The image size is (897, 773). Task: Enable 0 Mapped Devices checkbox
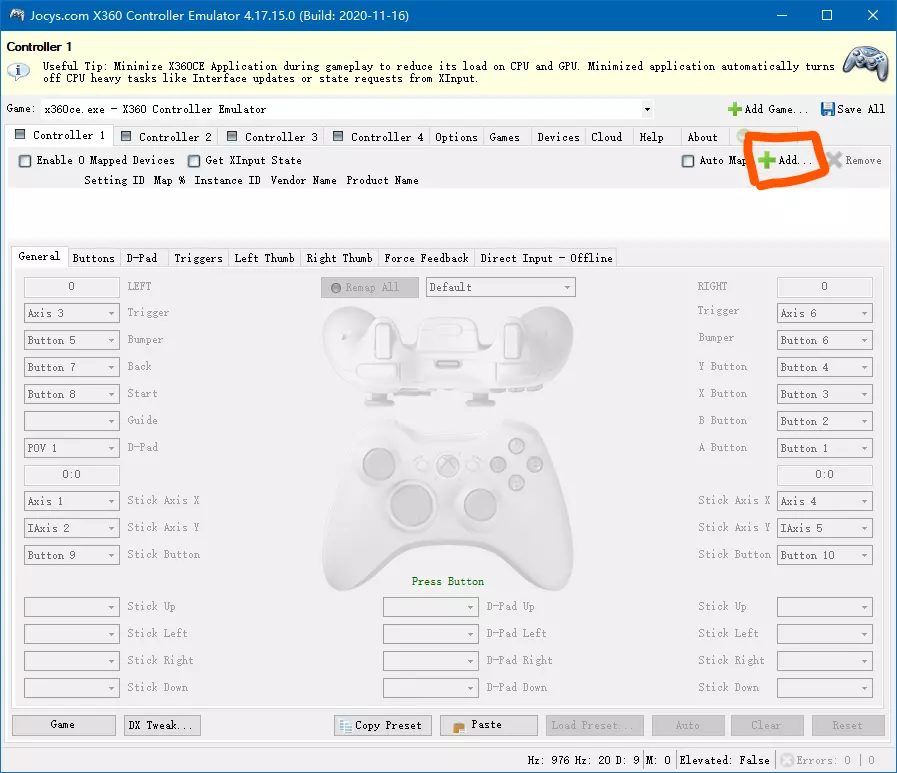pos(25,161)
